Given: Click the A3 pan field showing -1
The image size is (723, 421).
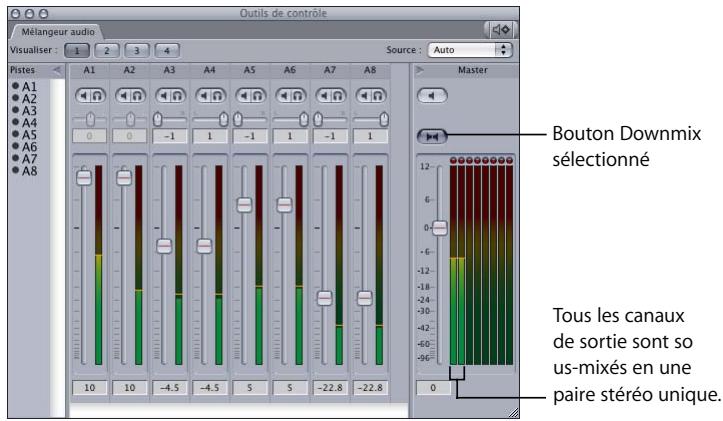Looking at the screenshot, I should tap(170, 136).
